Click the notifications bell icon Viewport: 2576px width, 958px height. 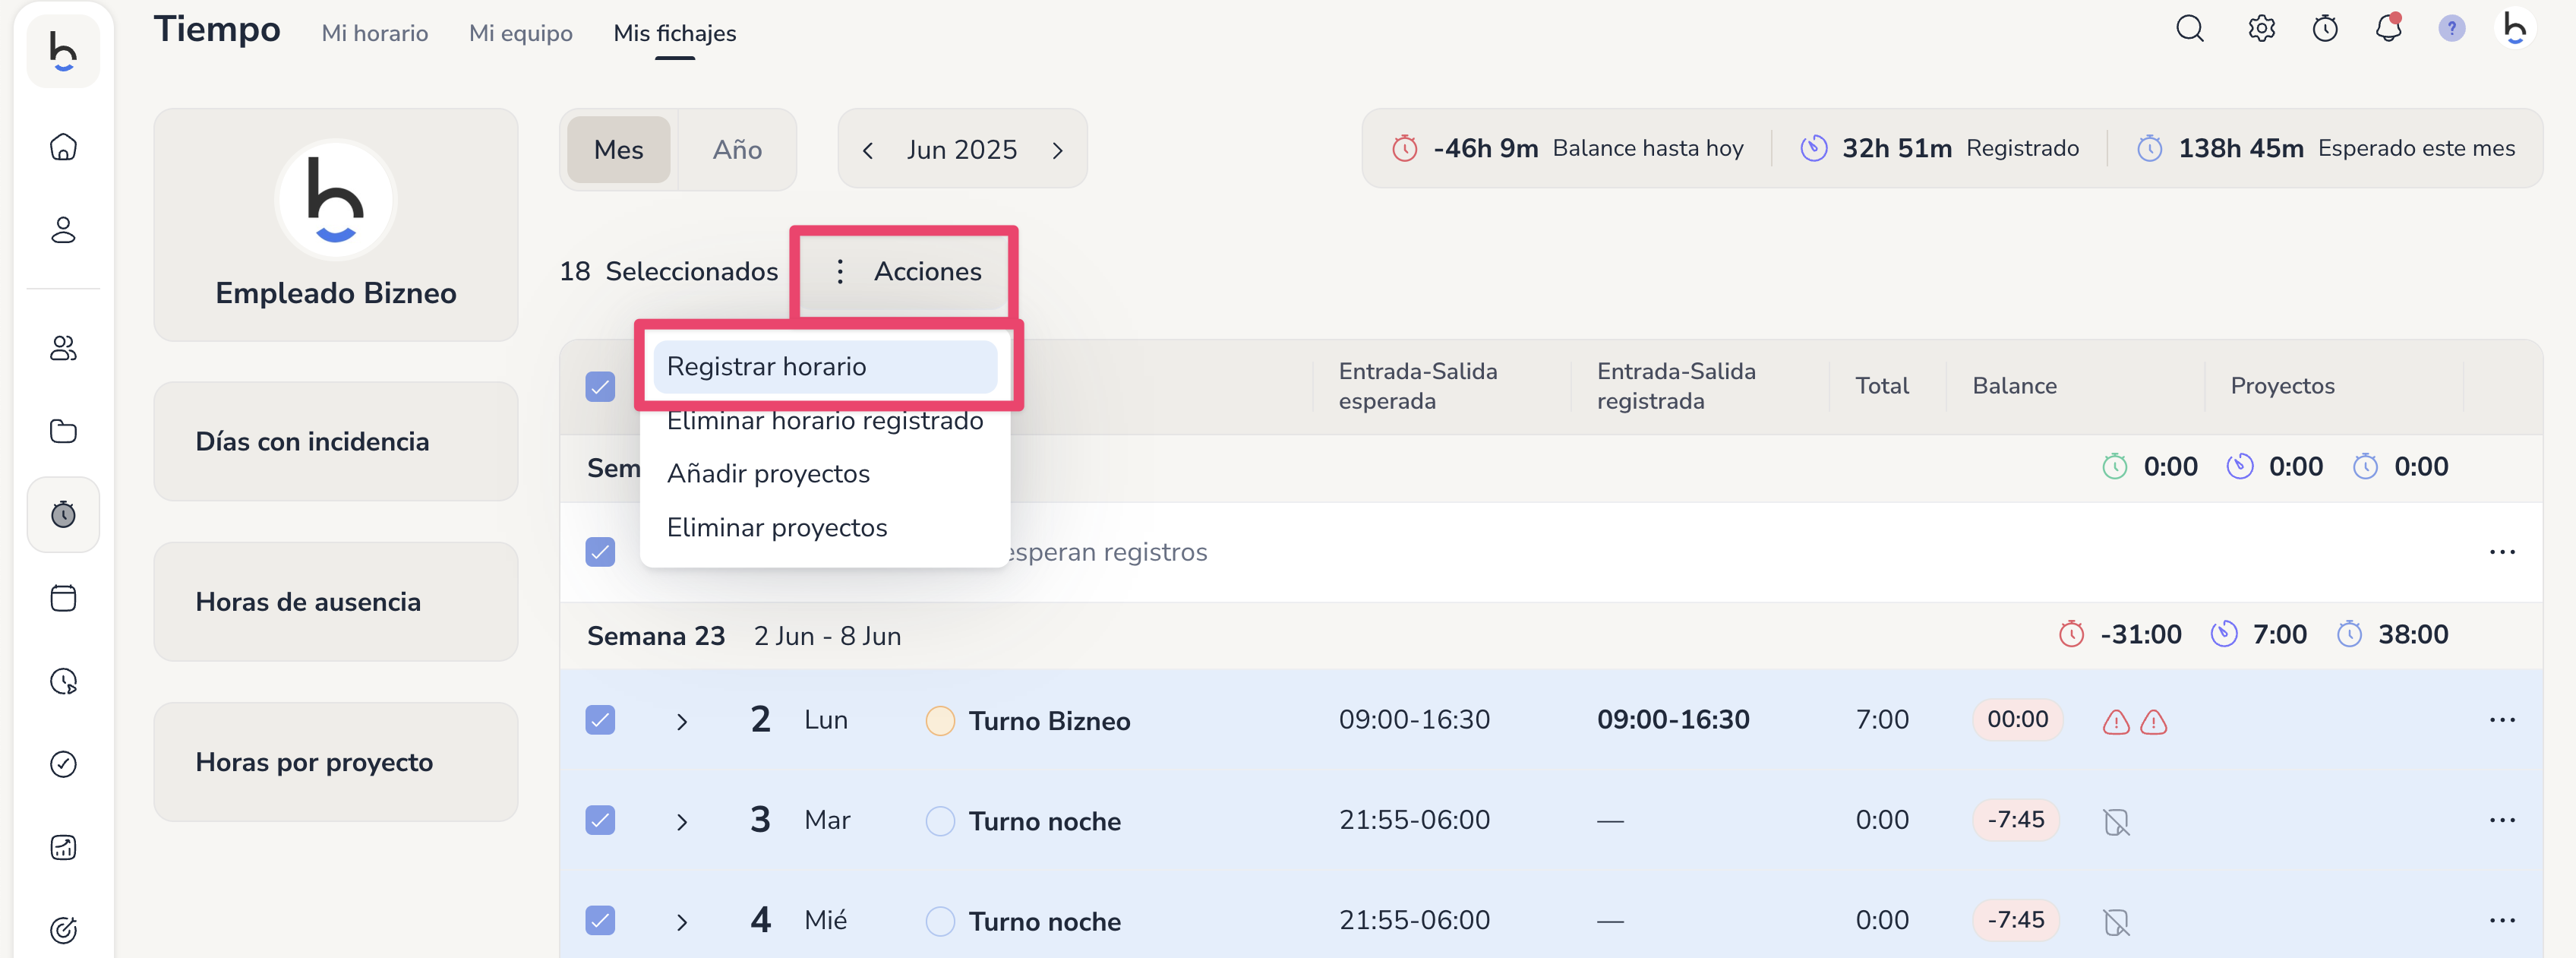pos(2388,29)
